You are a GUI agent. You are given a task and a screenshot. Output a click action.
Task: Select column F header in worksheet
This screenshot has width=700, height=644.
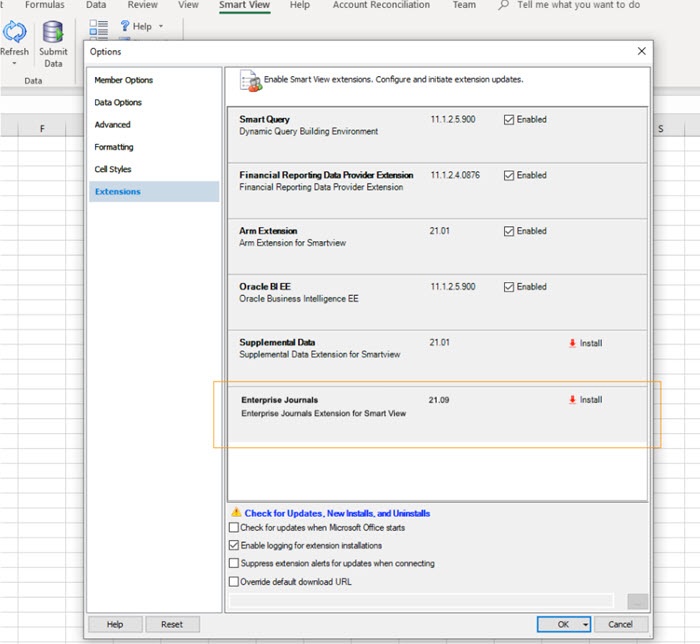(42, 129)
